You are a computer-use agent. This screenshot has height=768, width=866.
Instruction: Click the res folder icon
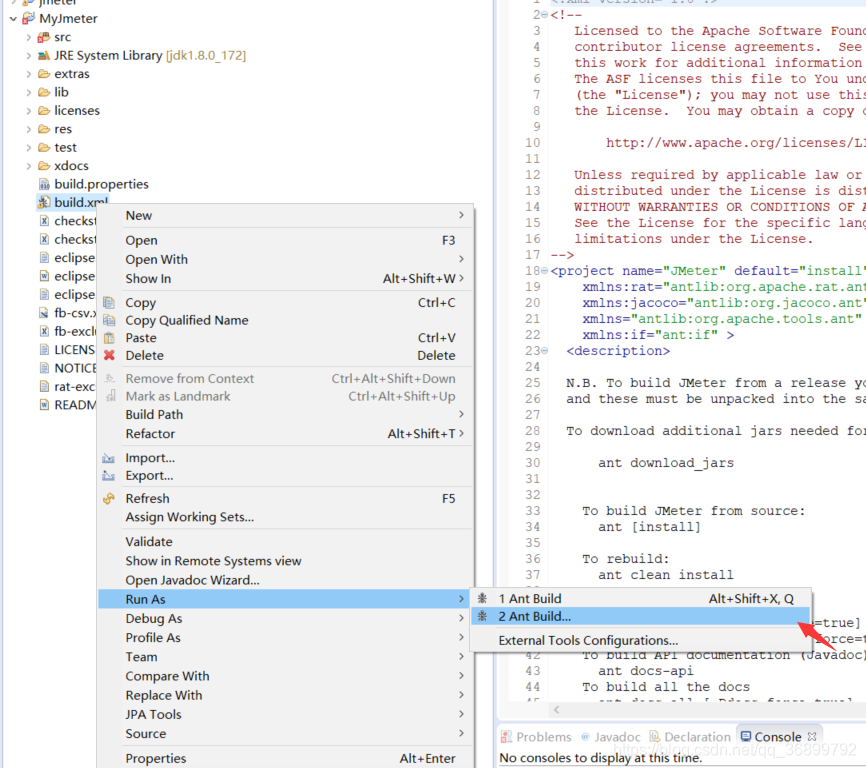point(44,129)
